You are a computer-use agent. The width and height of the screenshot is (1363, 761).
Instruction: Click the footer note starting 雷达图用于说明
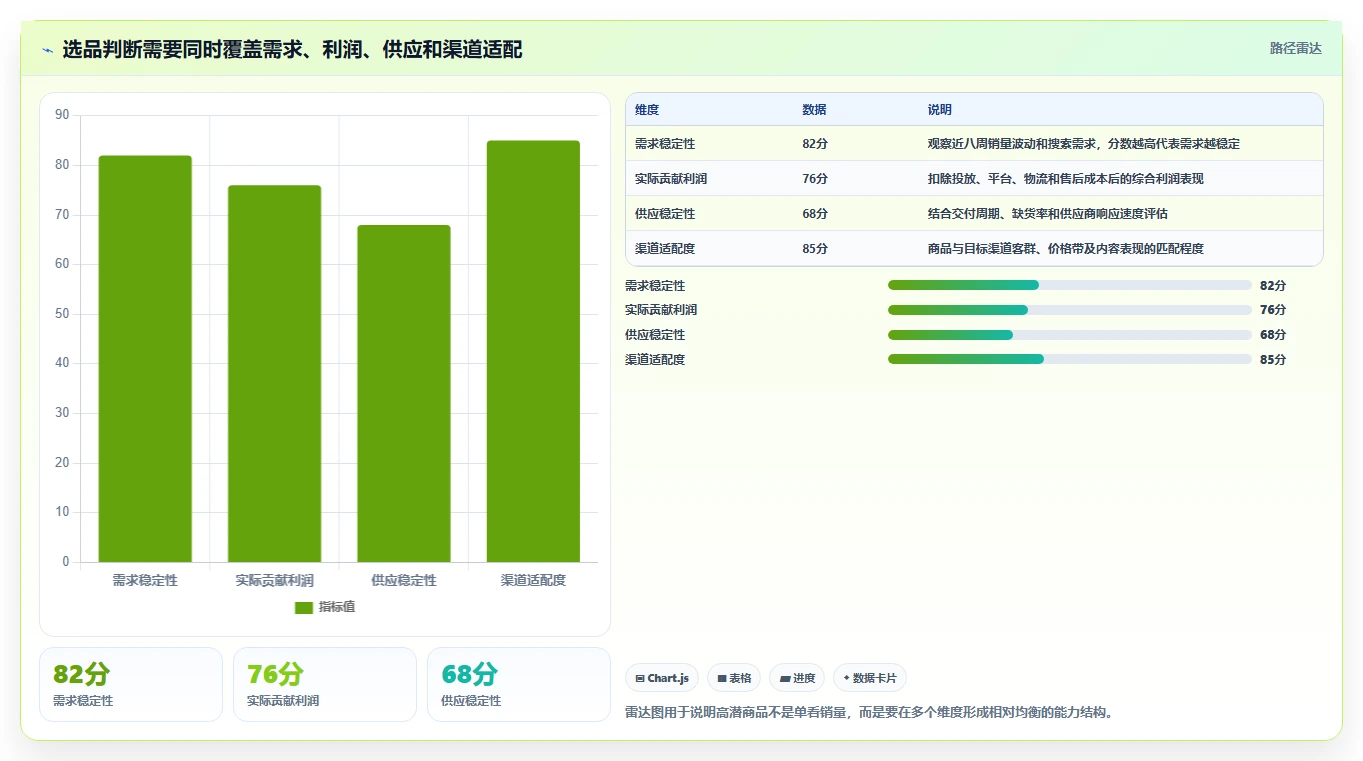869,713
